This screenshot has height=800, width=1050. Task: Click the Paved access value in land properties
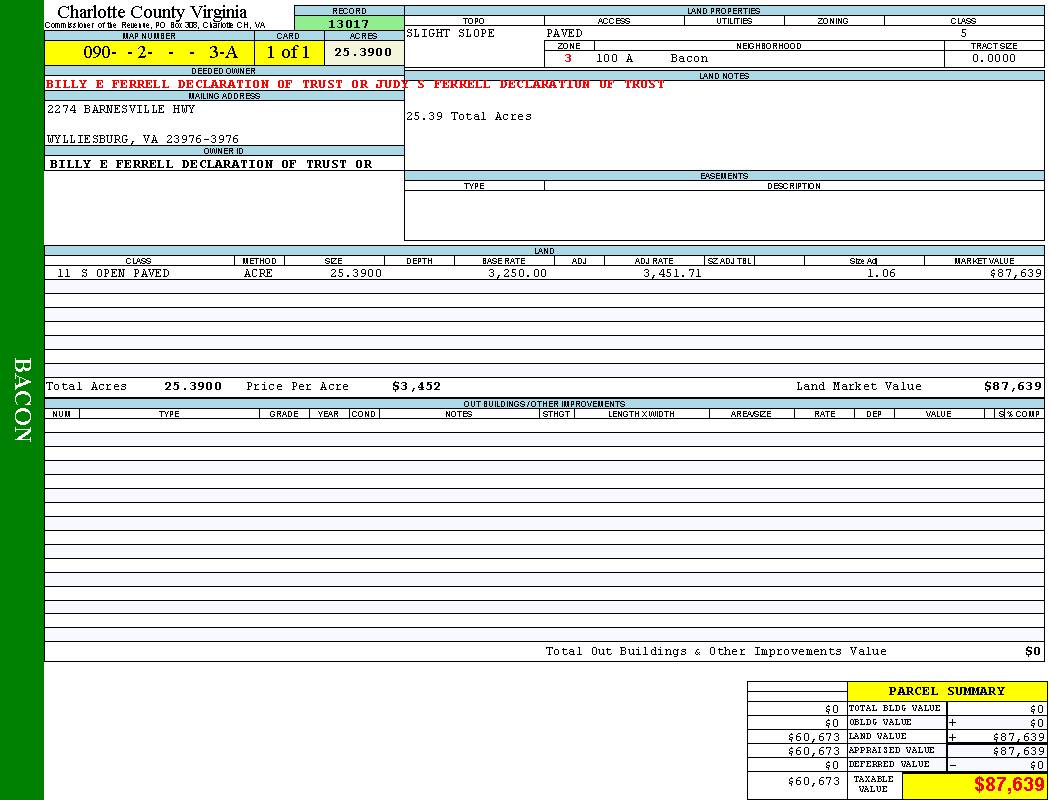pos(565,34)
